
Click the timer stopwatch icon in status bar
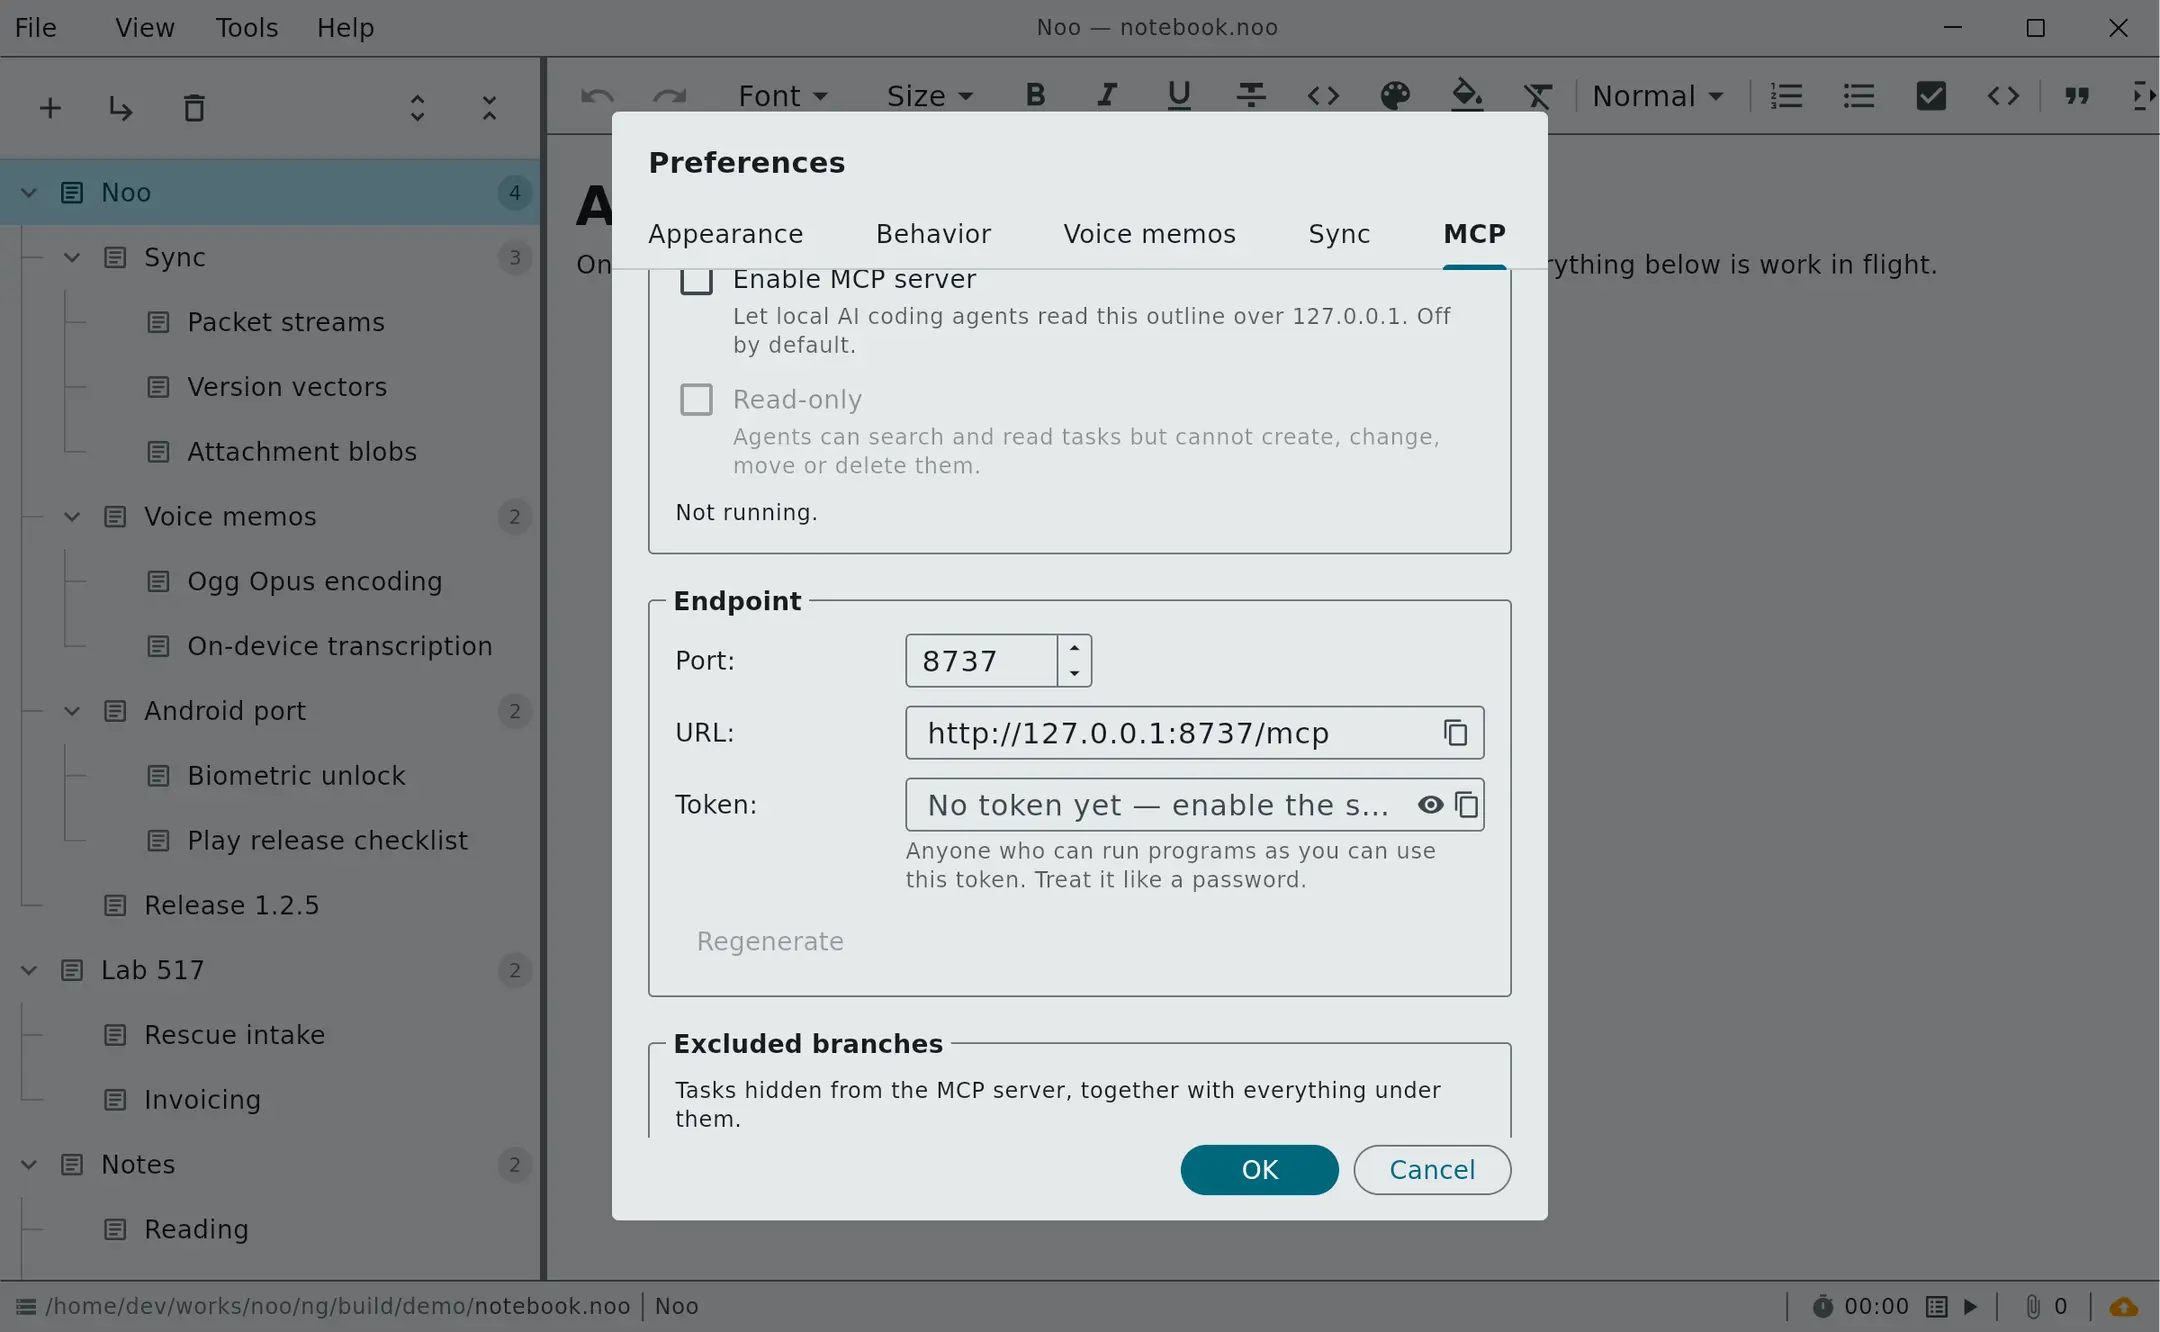click(x=1823, y=1306)
